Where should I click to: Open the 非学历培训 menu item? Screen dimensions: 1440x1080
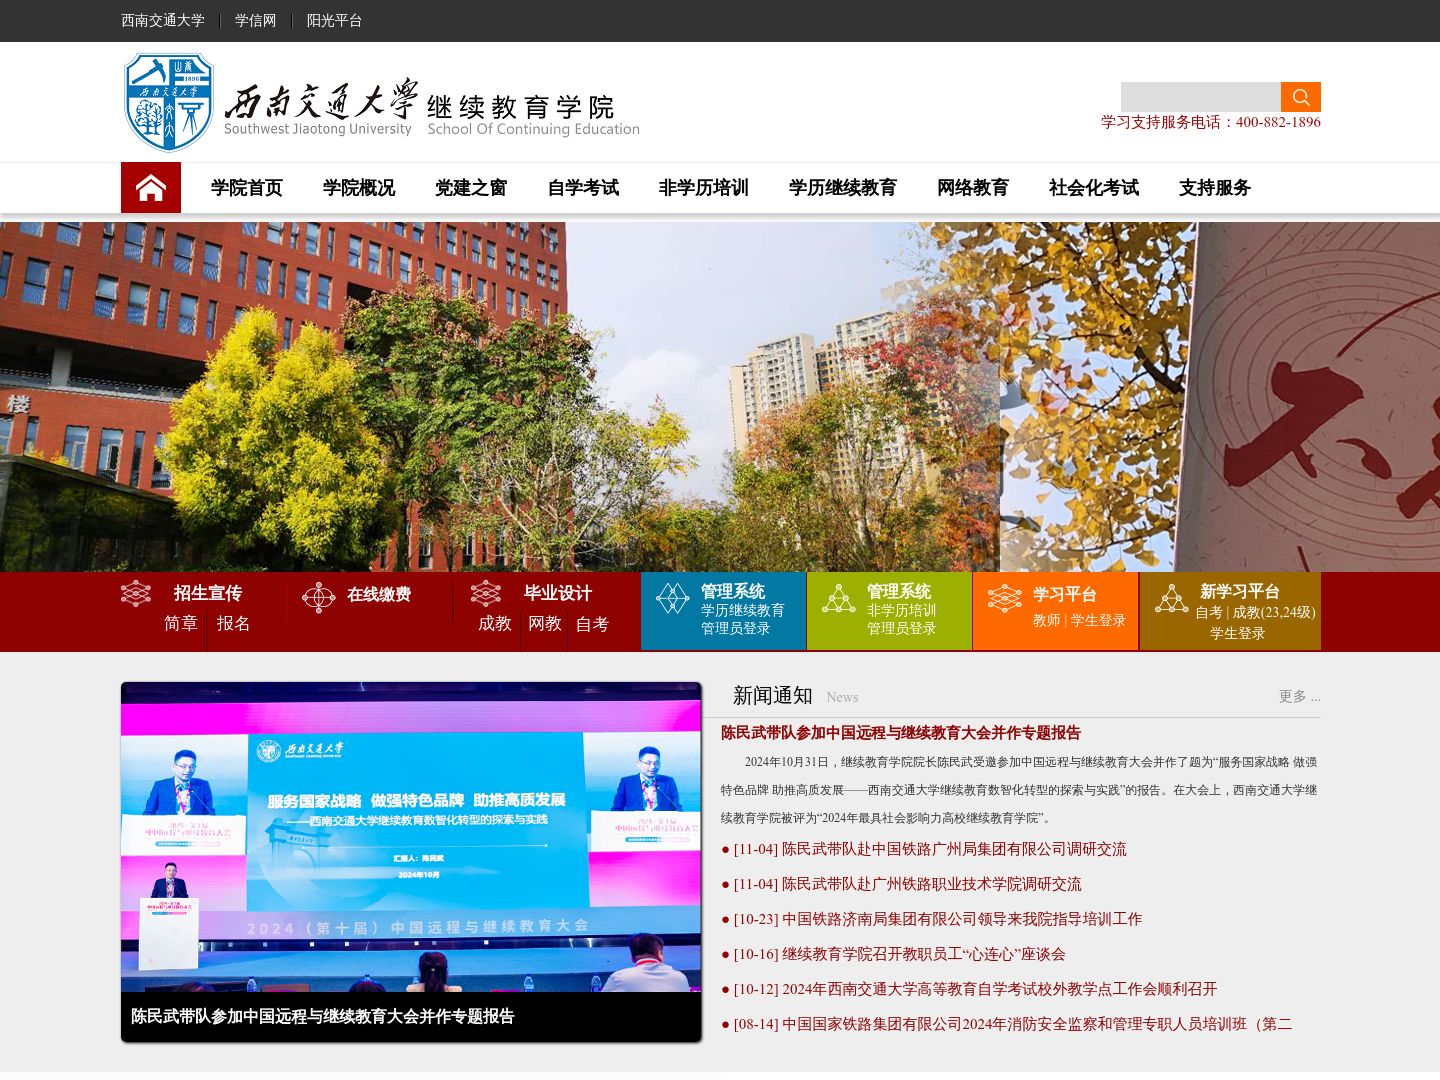704,188
